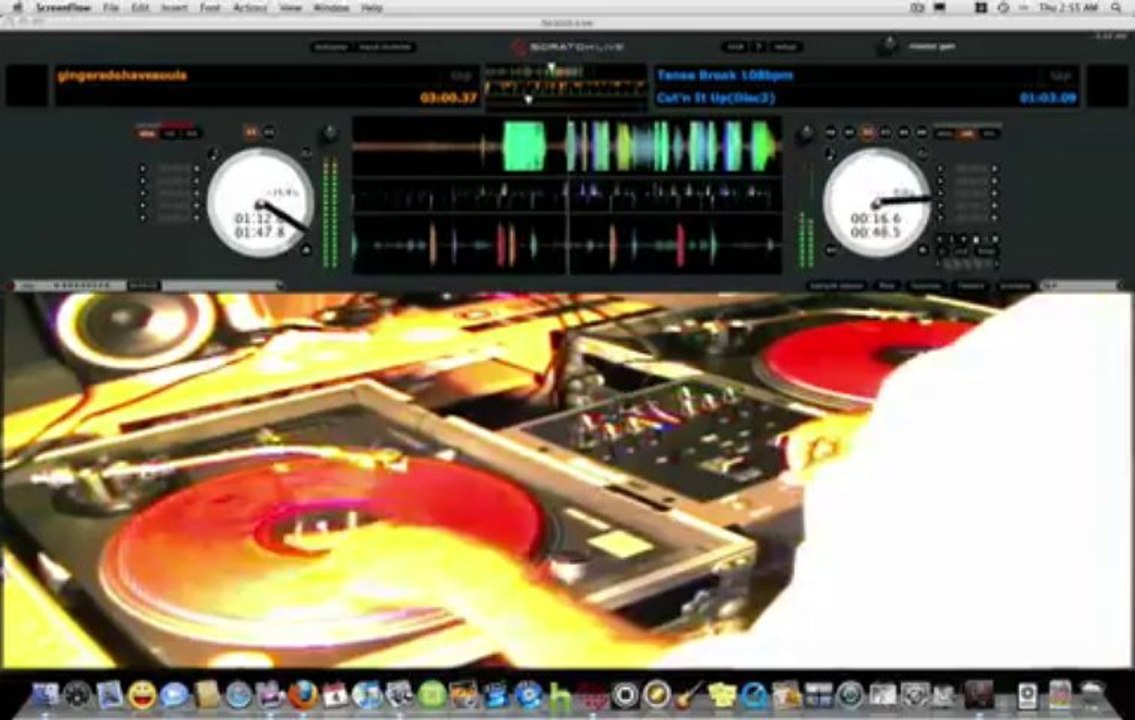1135x720 pixels.
Task: Click the red record button at bottom left
Action: coord(9,286)
